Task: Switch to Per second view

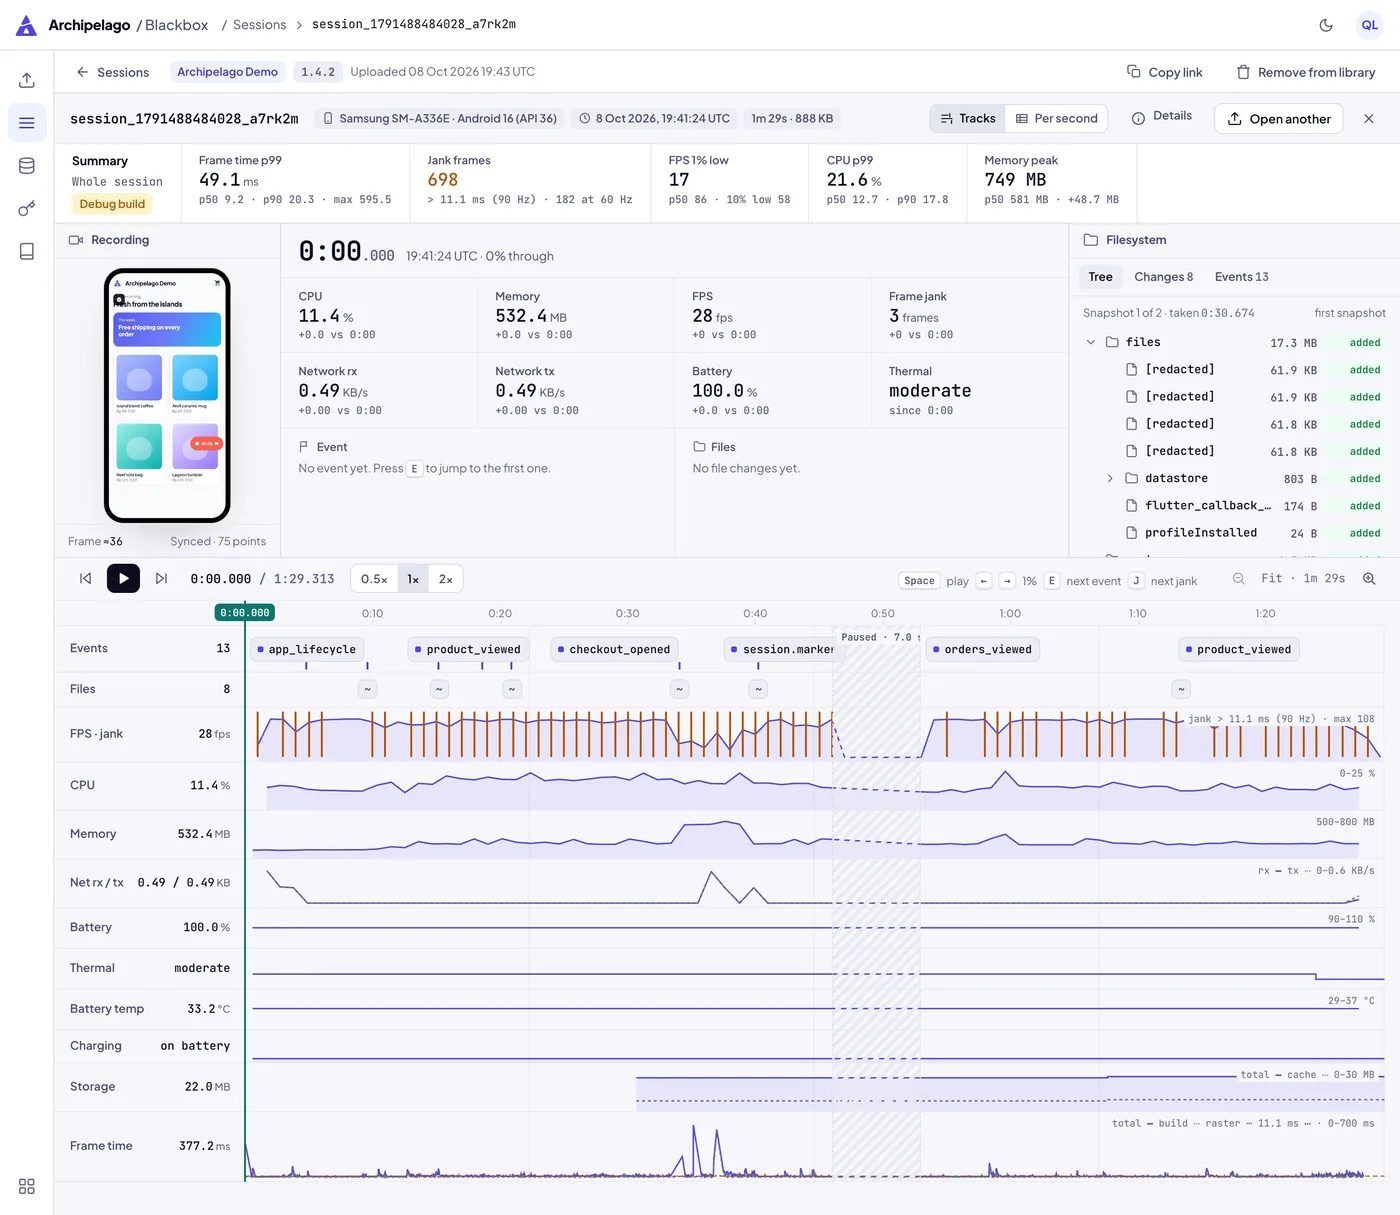Action: (x=1056, y=118)
